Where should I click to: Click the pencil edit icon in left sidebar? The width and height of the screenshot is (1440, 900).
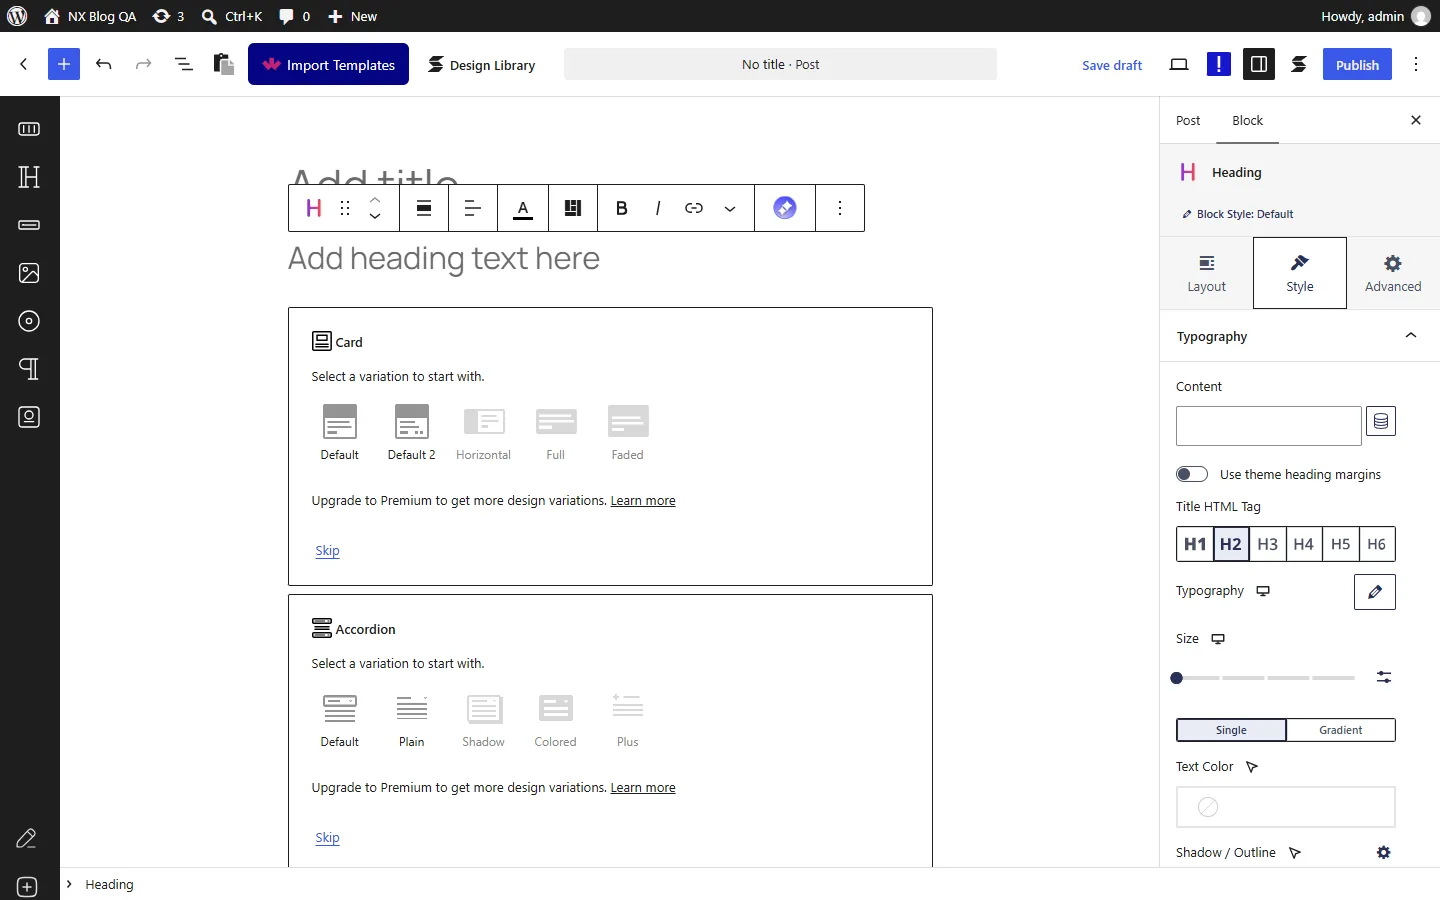(27, 838)
